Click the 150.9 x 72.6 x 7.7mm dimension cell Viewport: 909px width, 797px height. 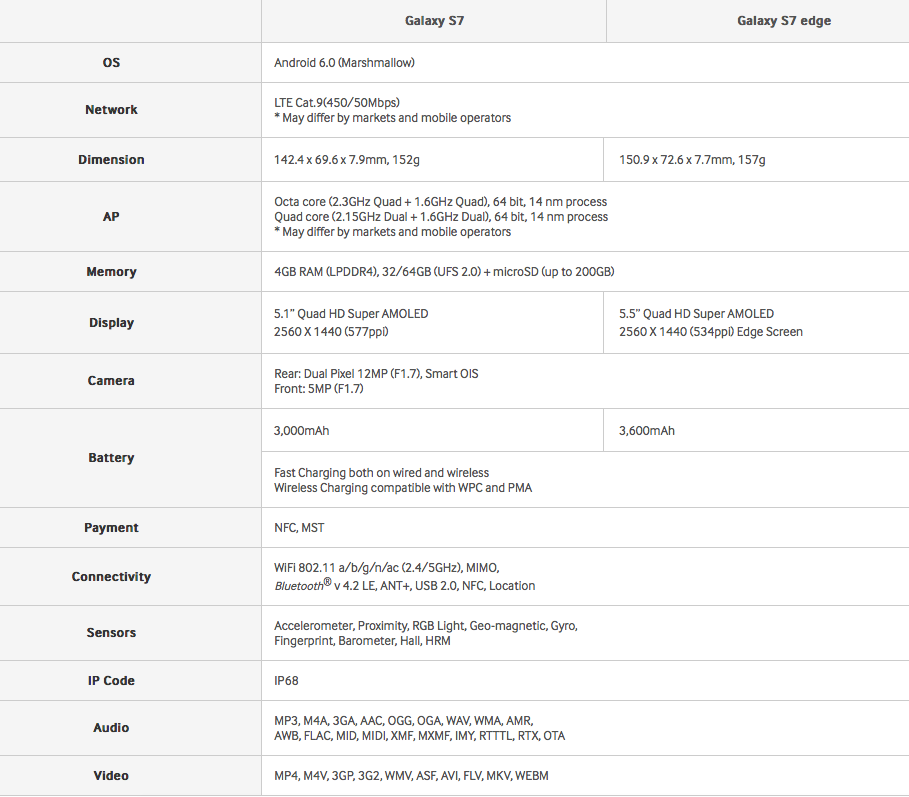(692, 160)
